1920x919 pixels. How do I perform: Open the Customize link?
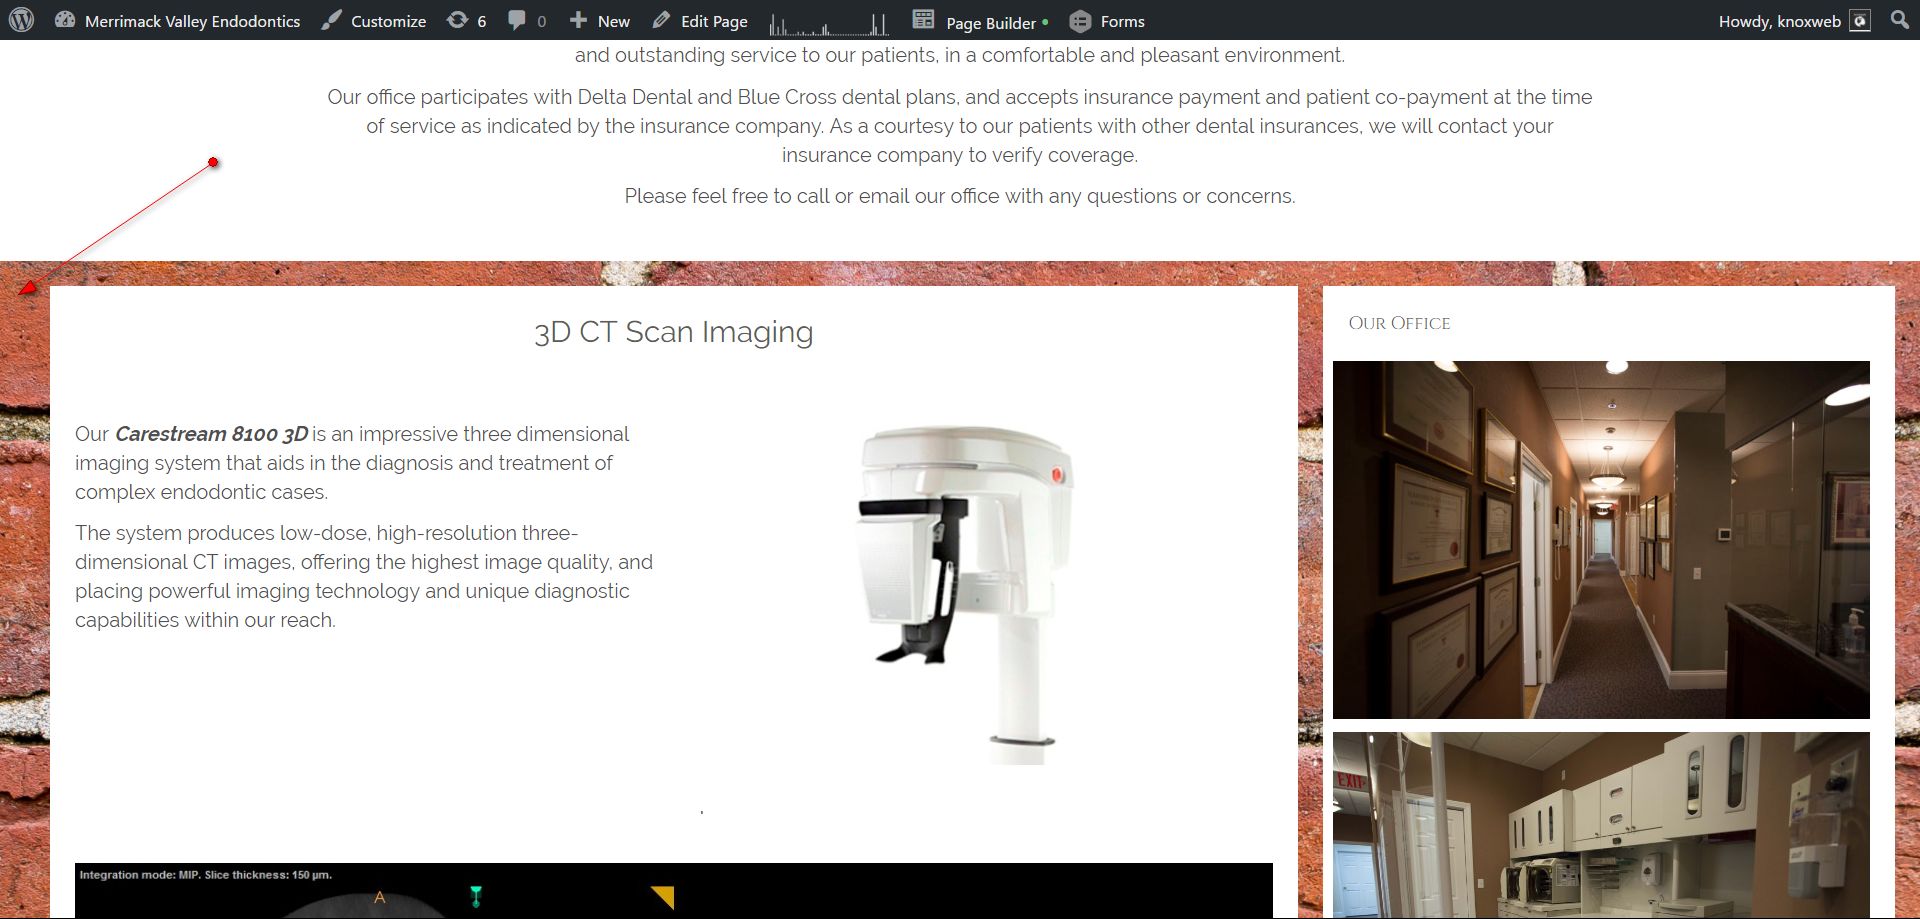(388, 21)
